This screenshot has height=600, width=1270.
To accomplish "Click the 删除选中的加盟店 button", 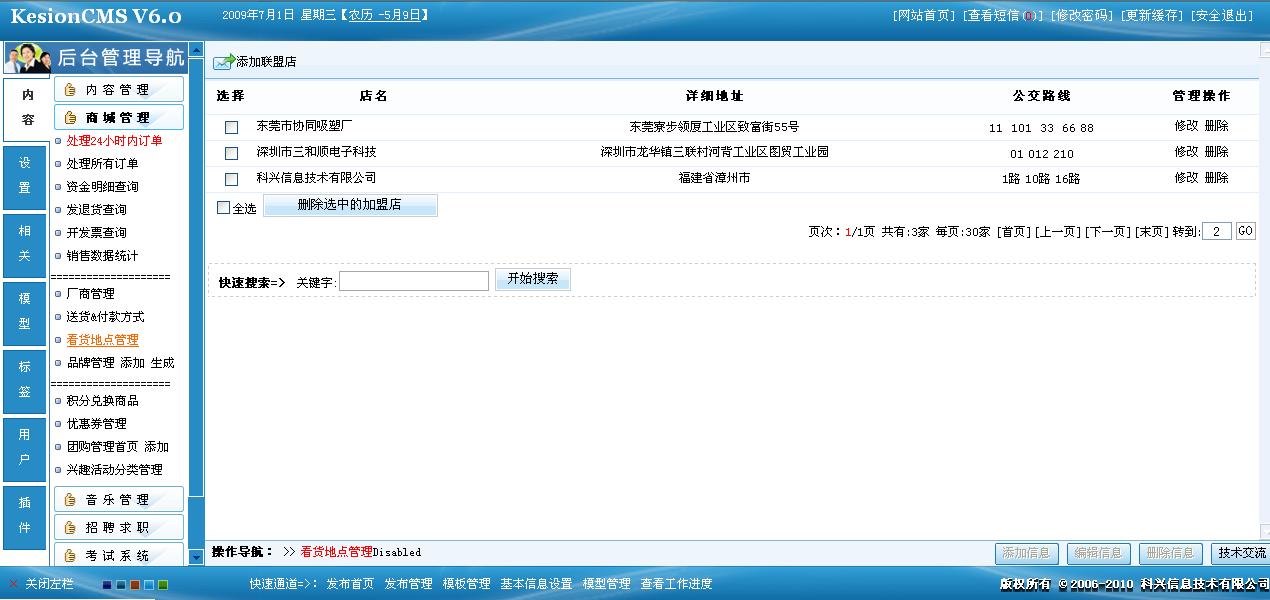I will pos(350,205).
